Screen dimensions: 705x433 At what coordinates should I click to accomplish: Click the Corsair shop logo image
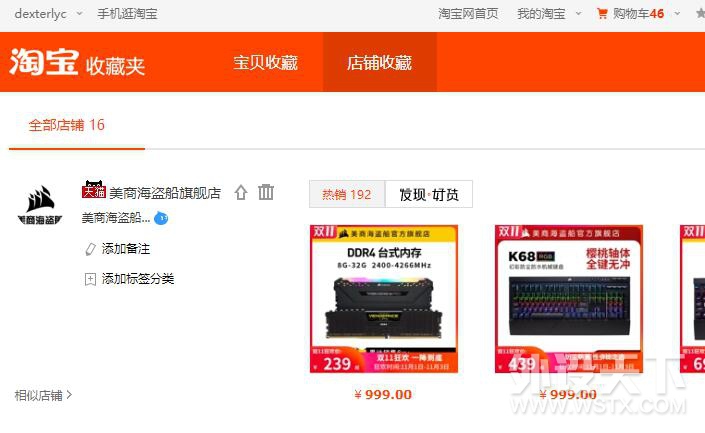pyautogui.click(x=40, y=205)
